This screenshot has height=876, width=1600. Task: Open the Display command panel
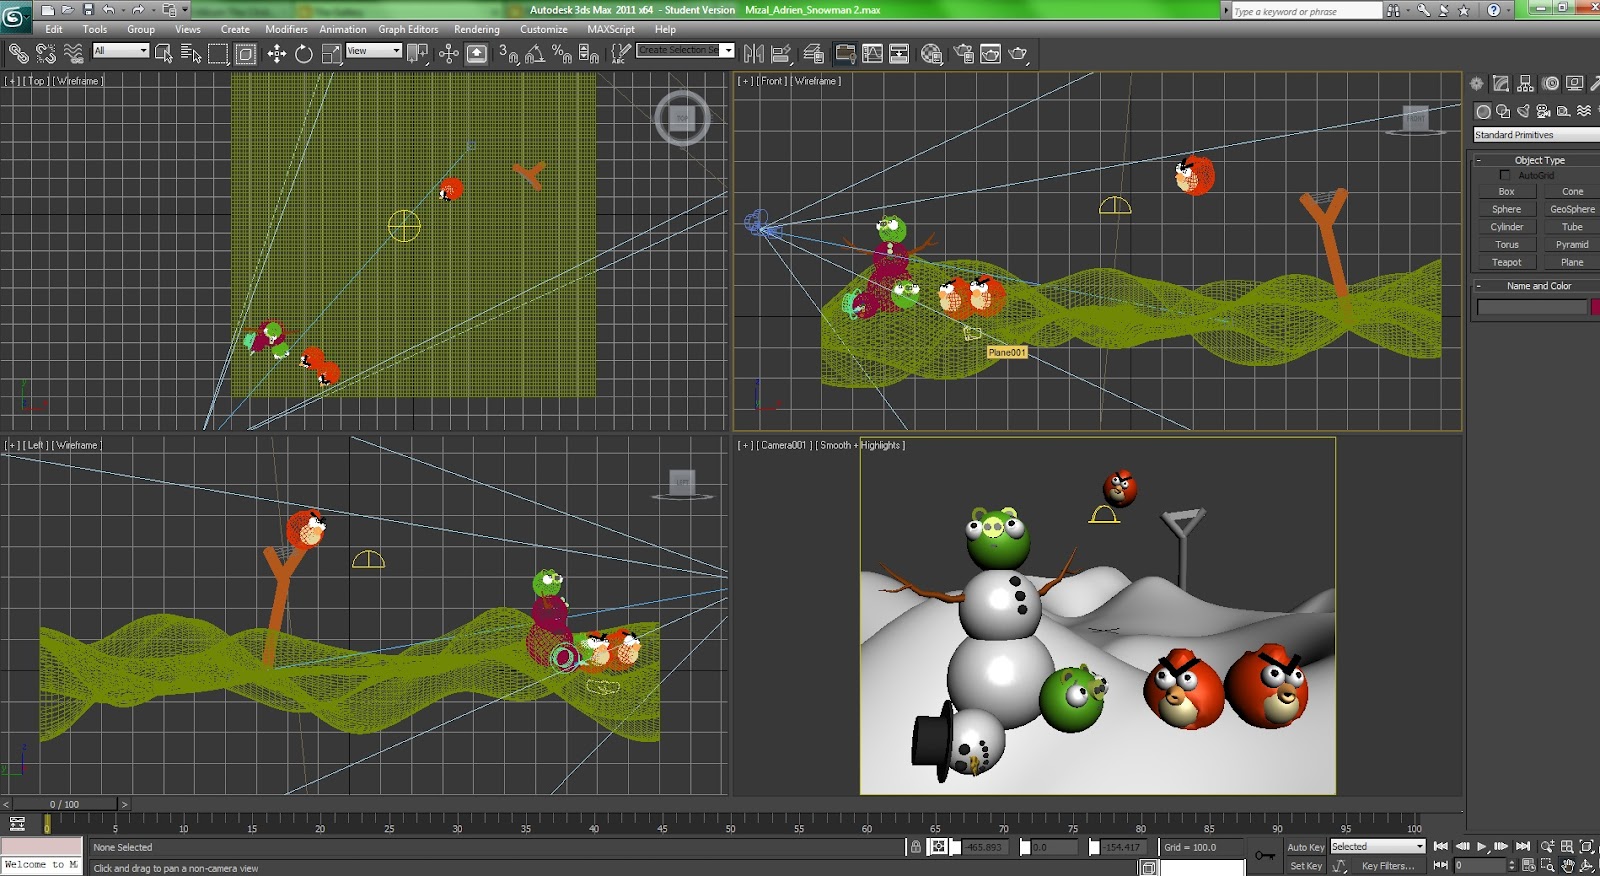1574,84
